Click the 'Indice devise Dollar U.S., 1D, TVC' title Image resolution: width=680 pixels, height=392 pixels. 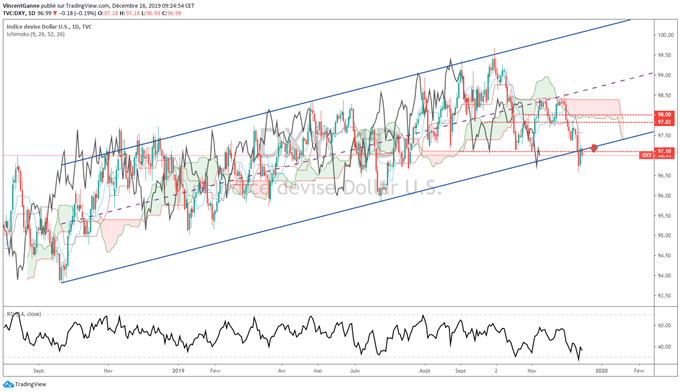pos(49,26)
